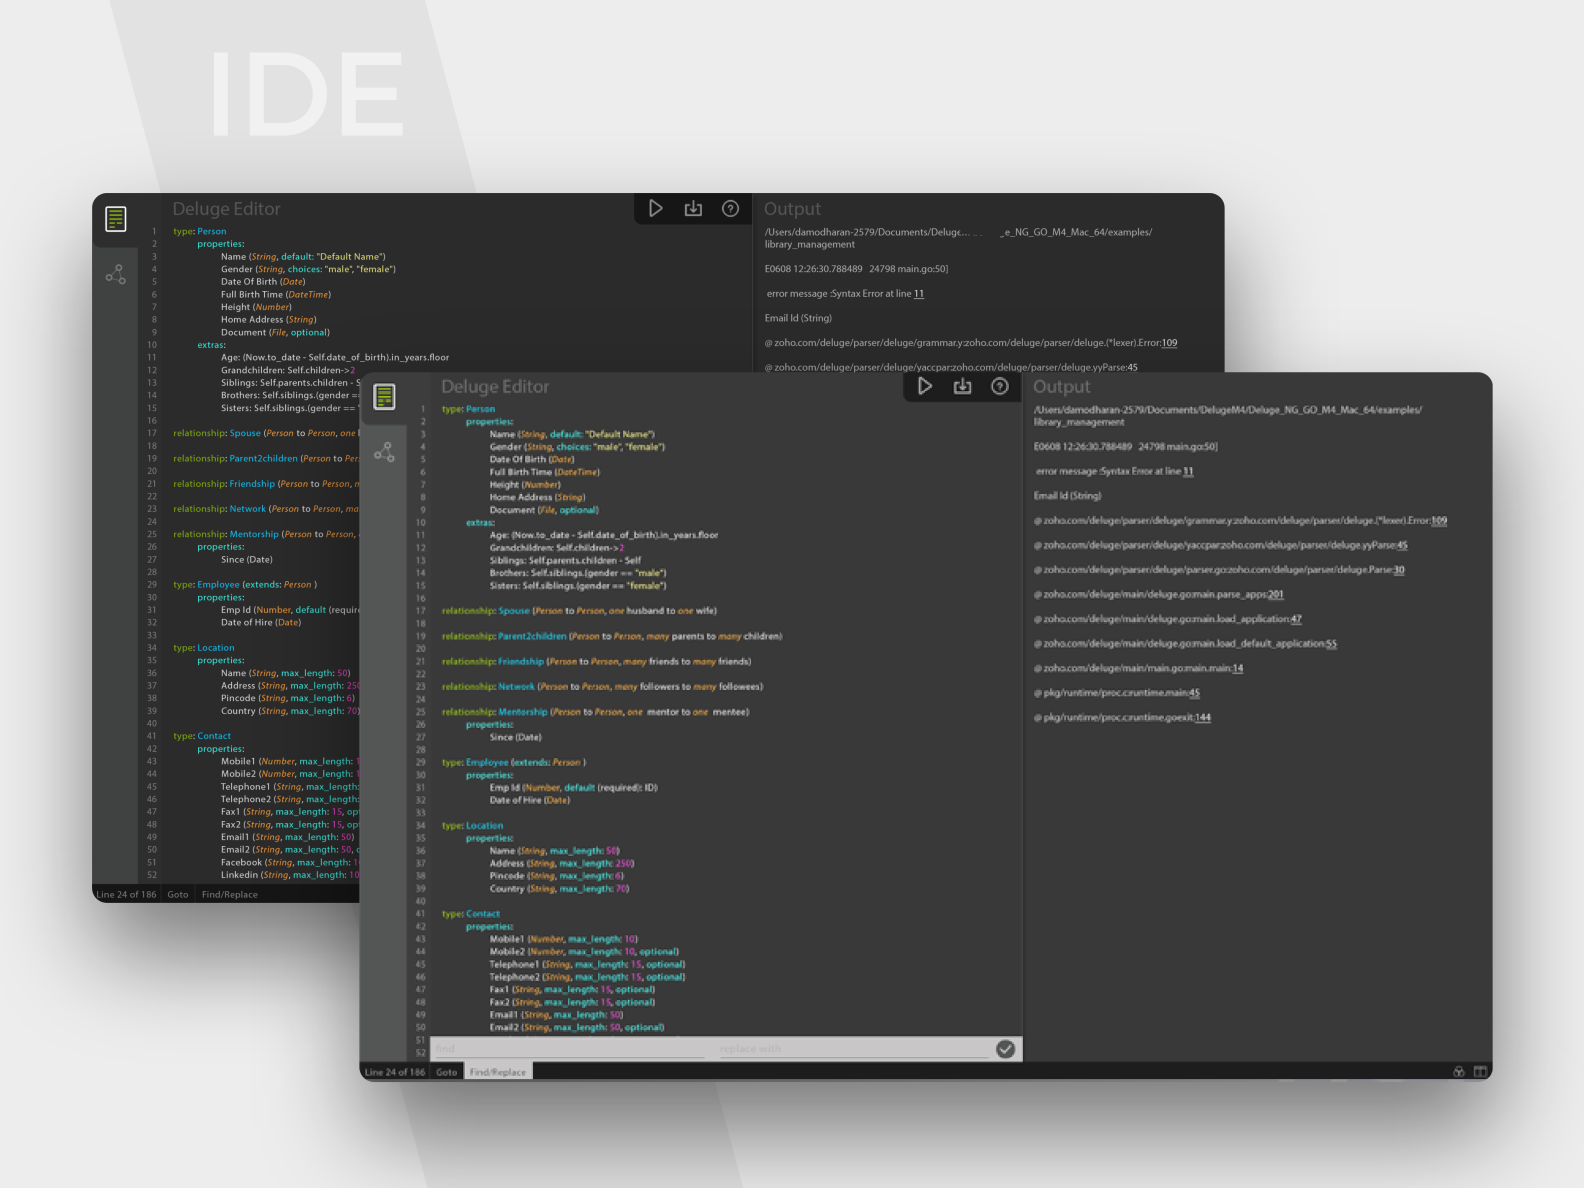Follow the runtime.goexit:144 link in front output
The image size is (1584, 1188).
click(x=1203, y=717)
